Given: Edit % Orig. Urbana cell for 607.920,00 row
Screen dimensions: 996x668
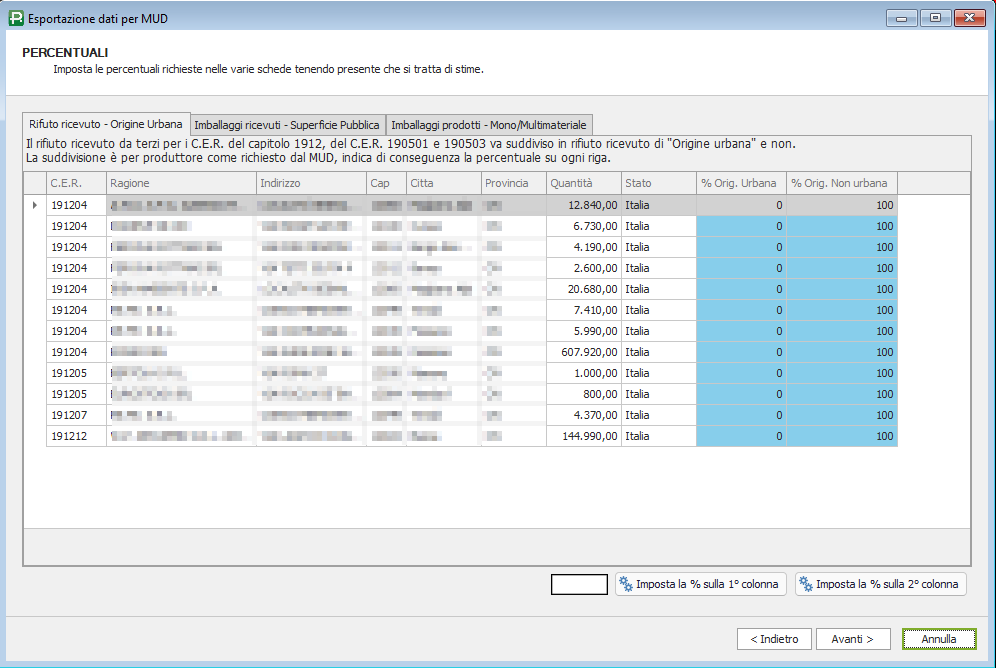Looking at the screenshot, I should 741,352.
